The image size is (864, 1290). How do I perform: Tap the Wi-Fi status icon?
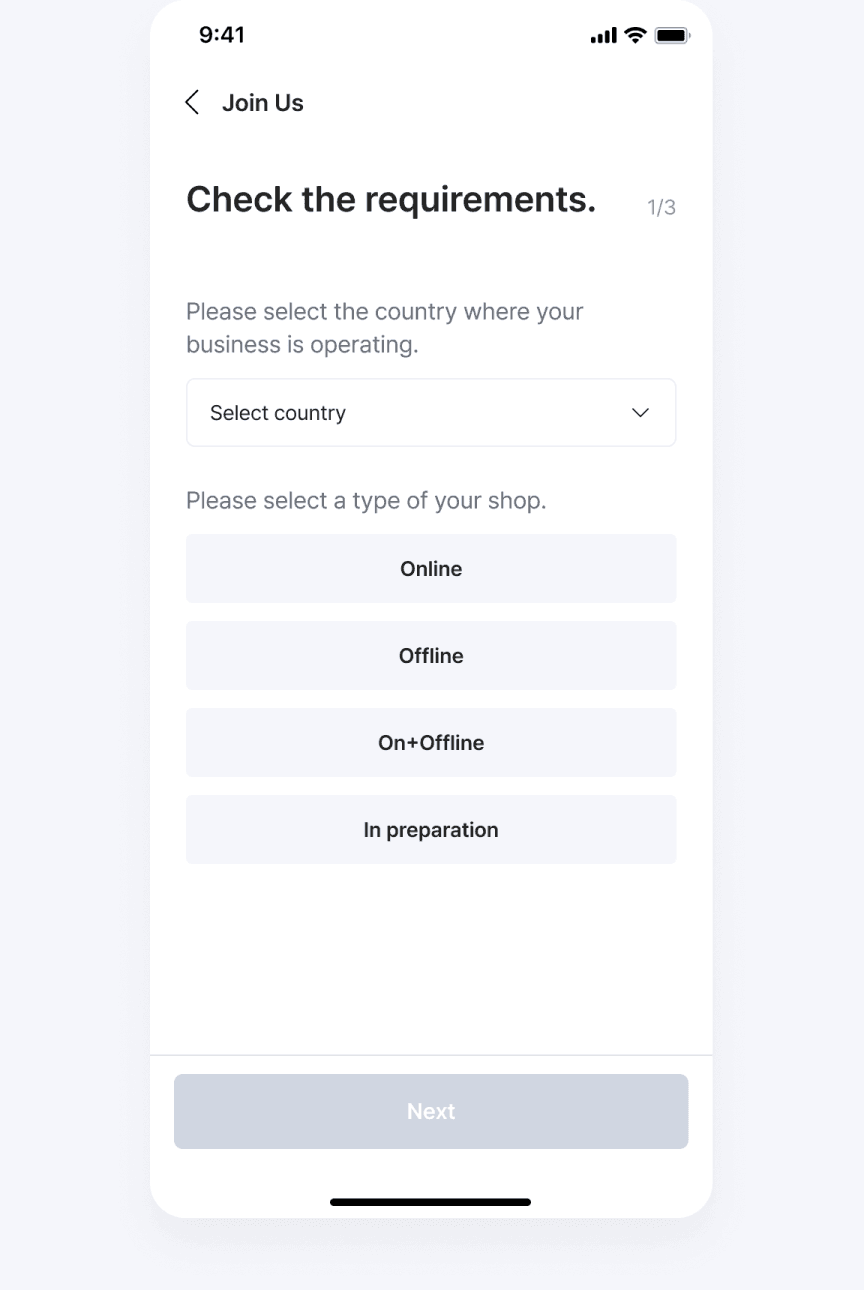(635, 35)
